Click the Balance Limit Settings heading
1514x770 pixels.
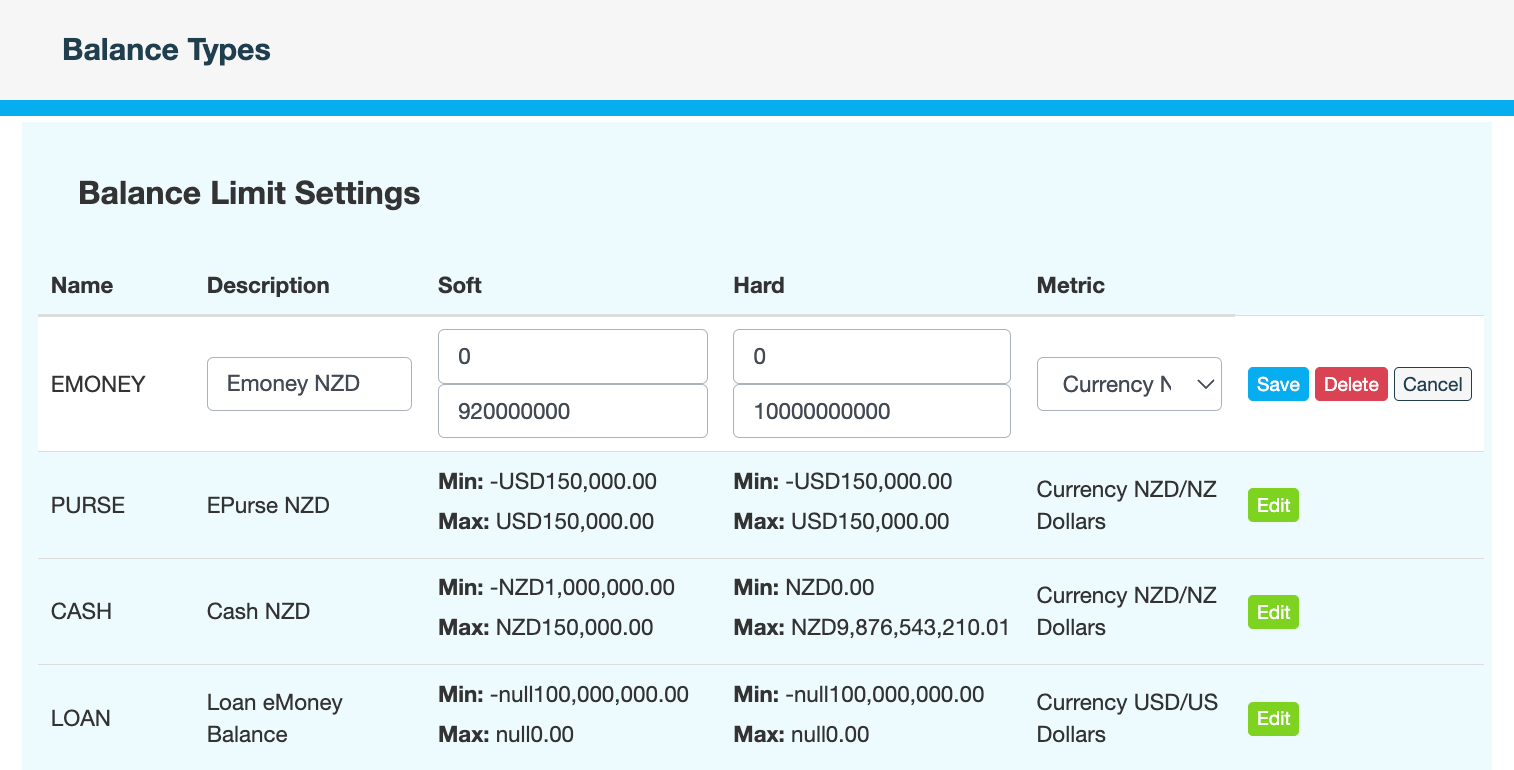coord(249,193)
